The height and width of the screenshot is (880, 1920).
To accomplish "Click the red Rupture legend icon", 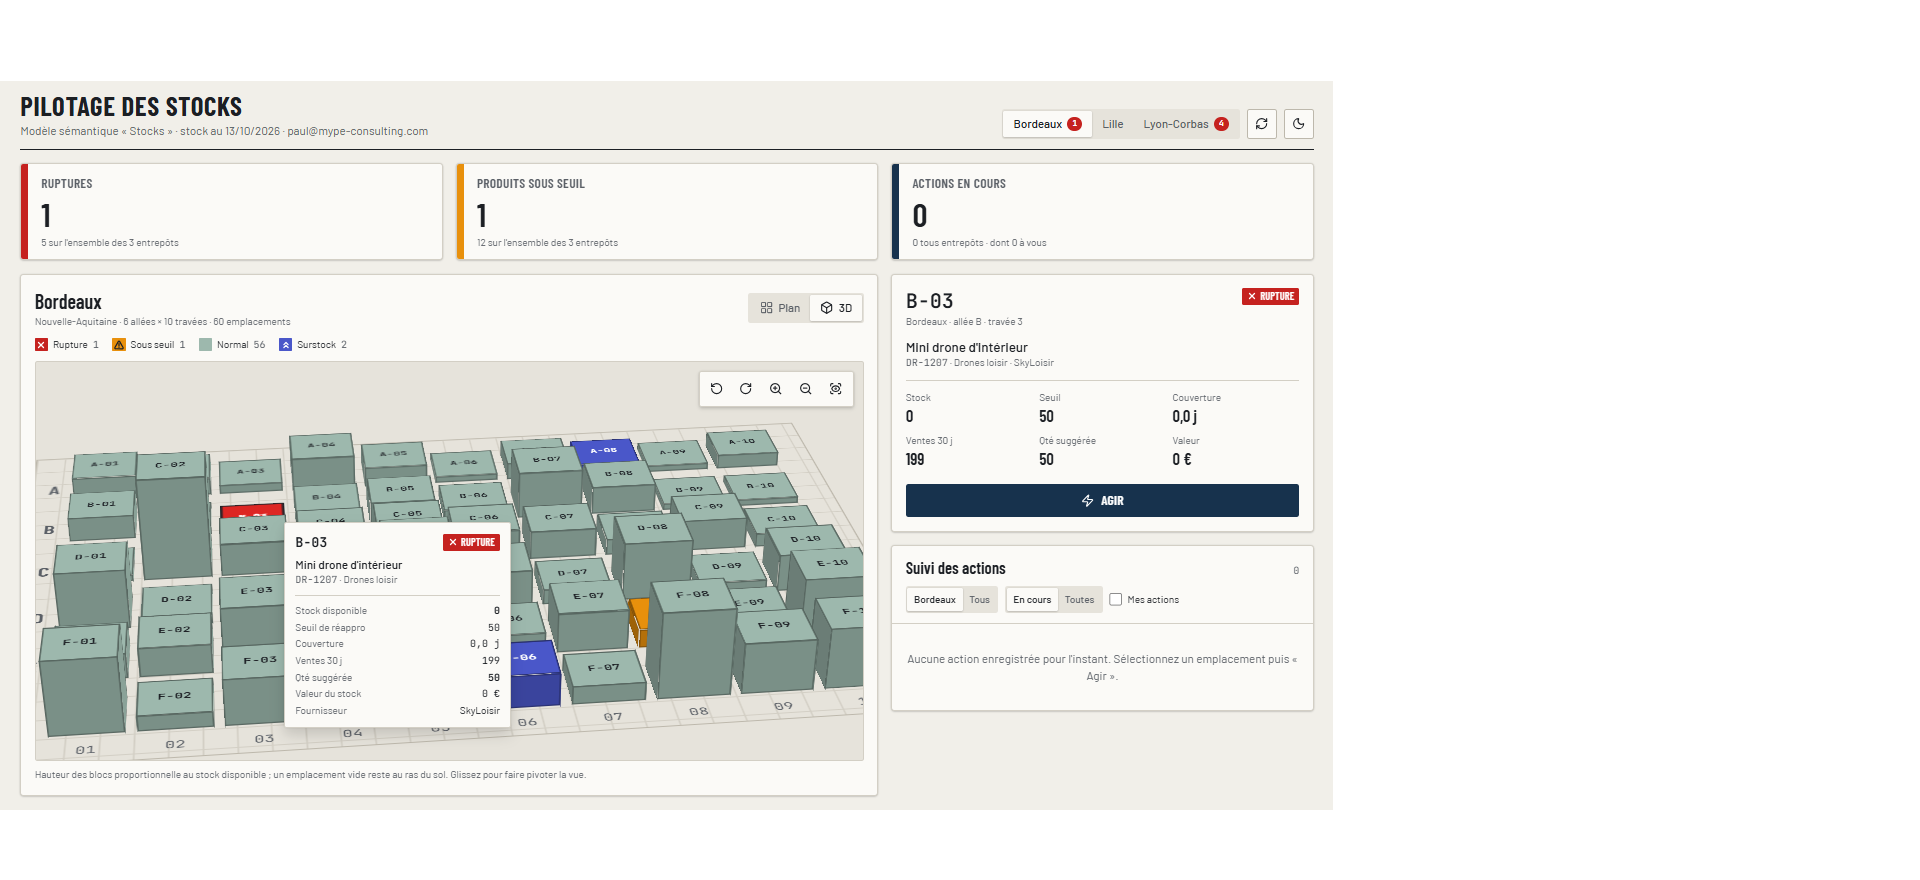I will pos(41,345).
